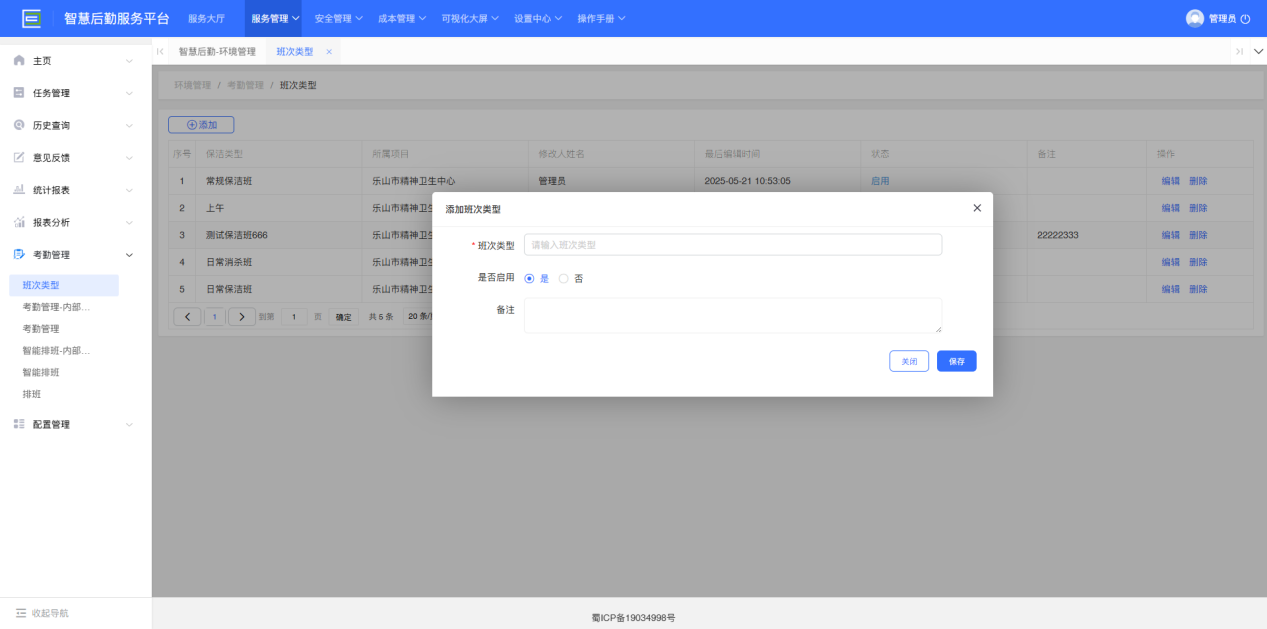Open the 服务管理 dropdown menu
Viewport: 1267px width, 629px height.
coord(275,18)
